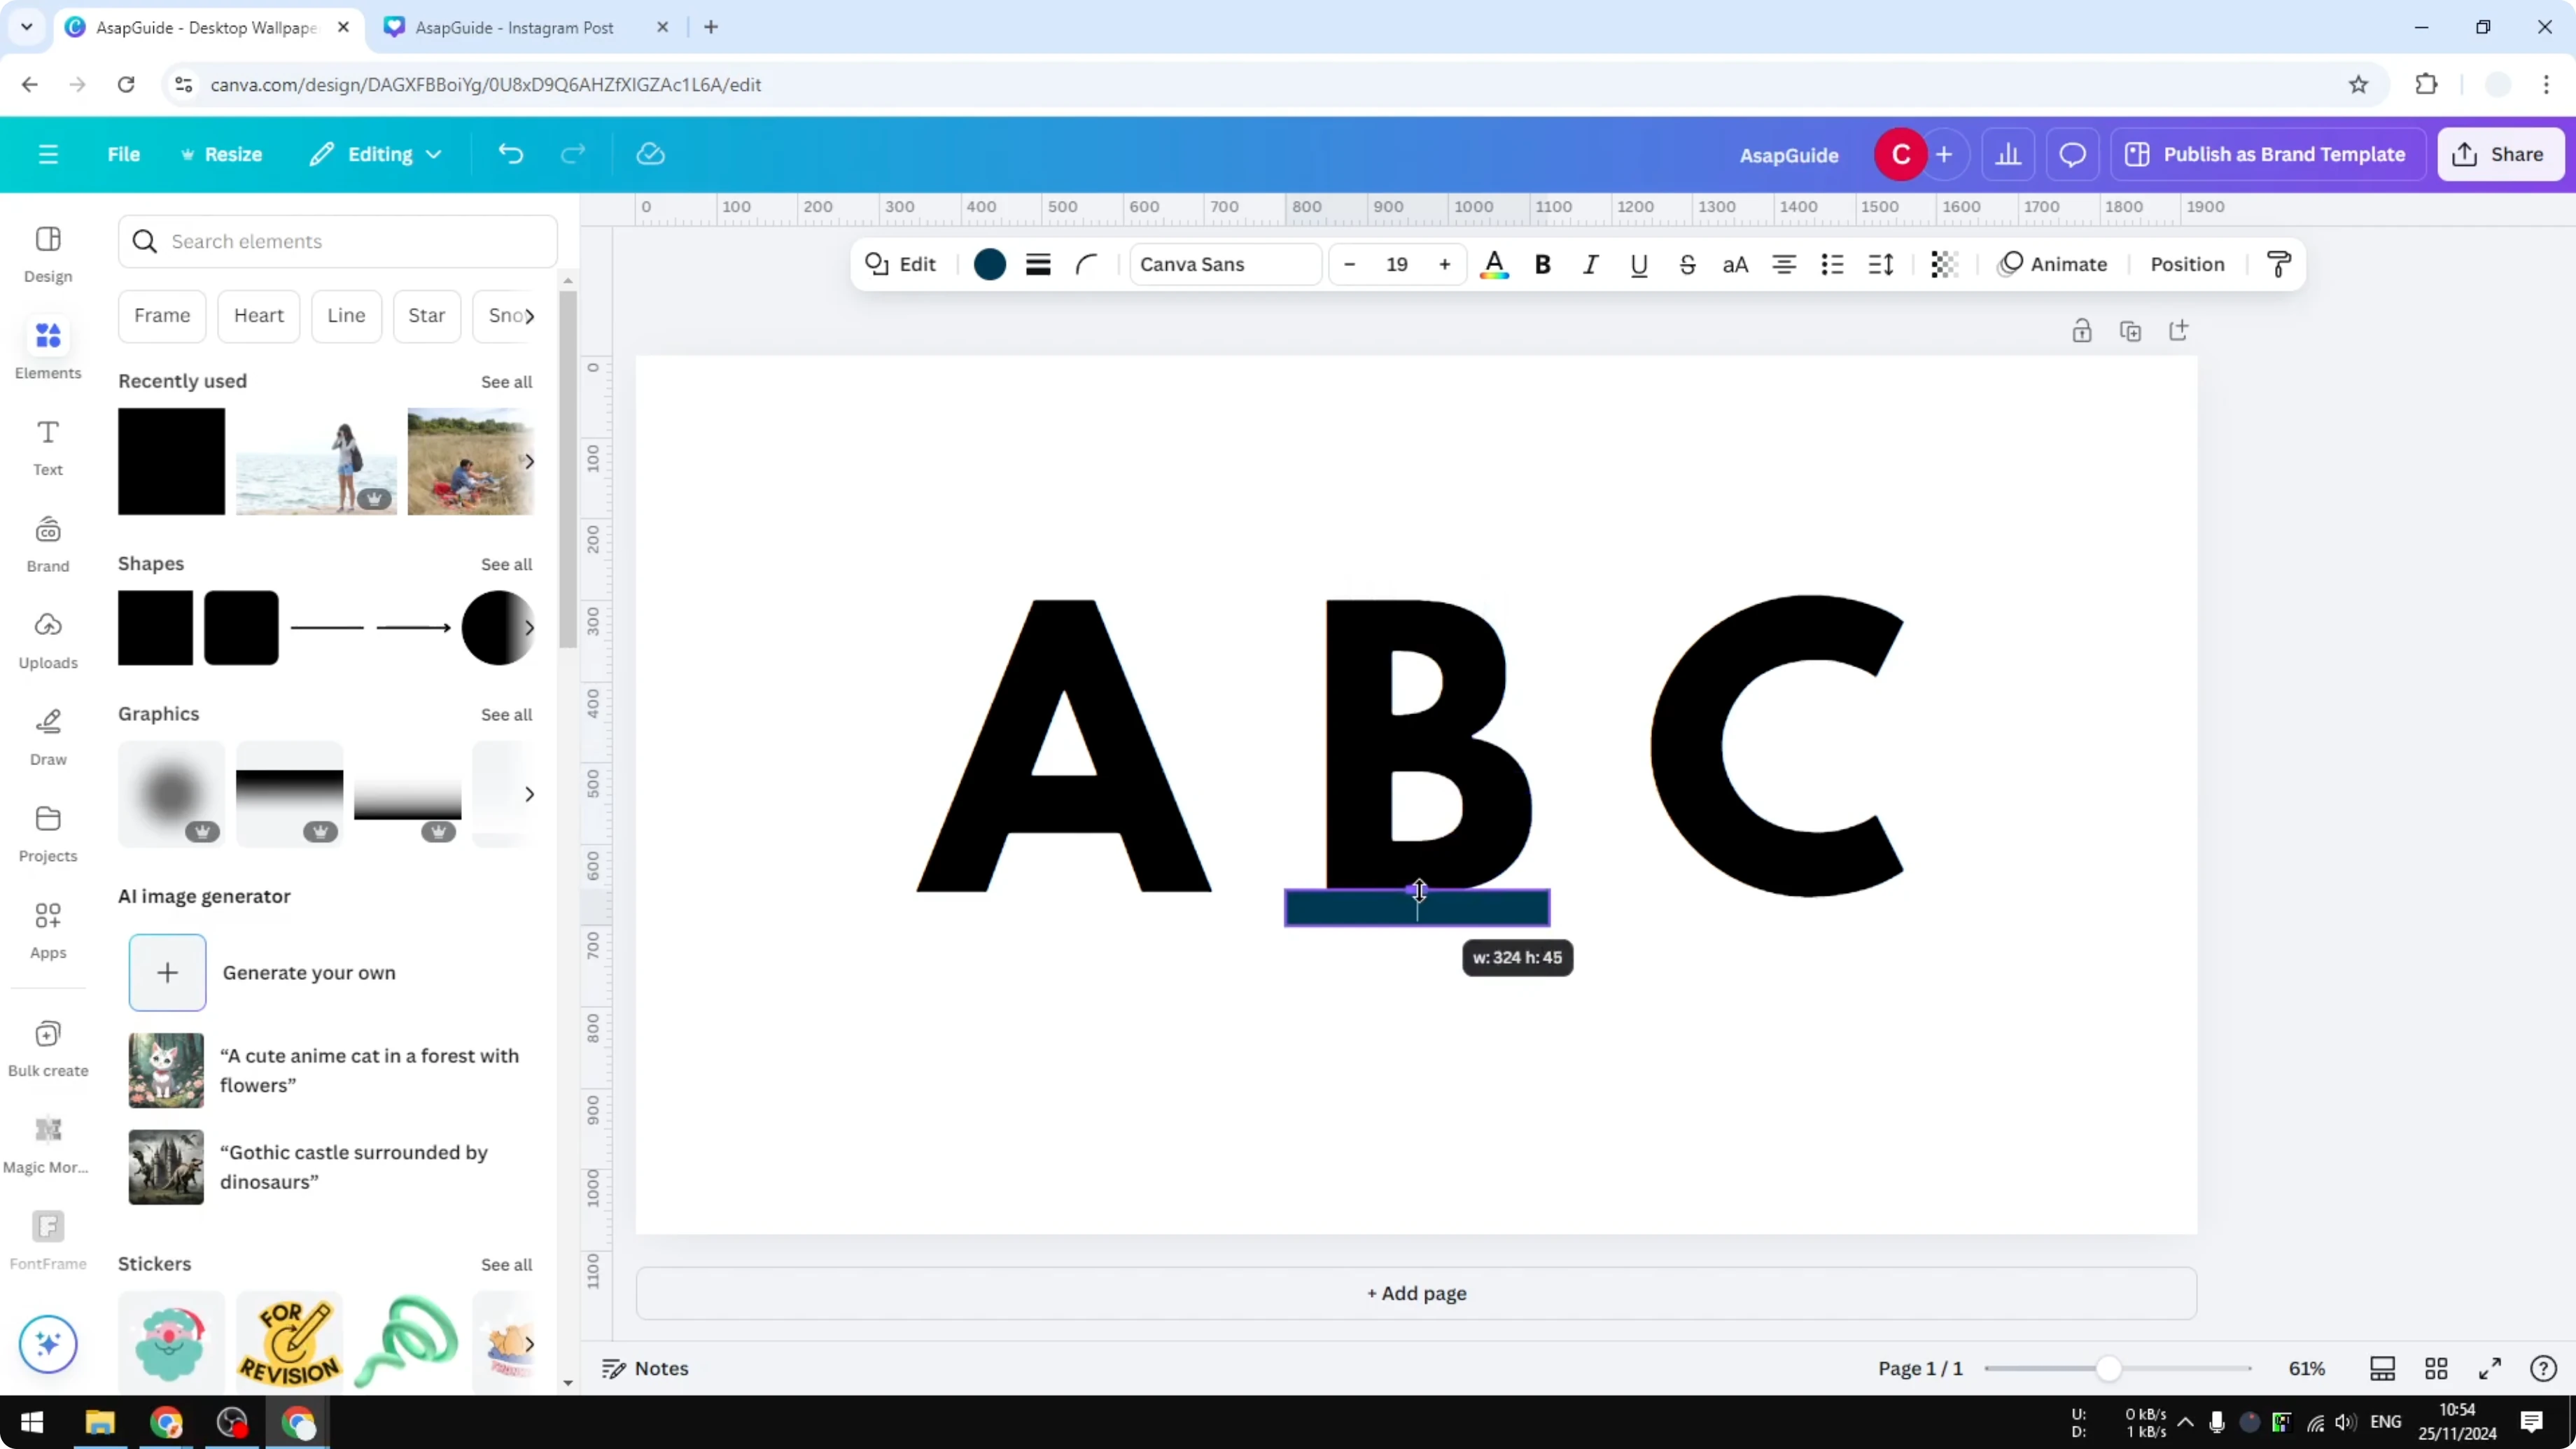Open the File menu
Screen dimensions: 2576x1449
[x=124, y=154]
